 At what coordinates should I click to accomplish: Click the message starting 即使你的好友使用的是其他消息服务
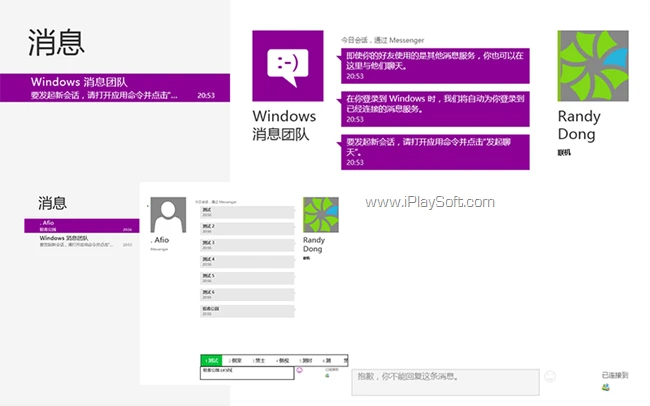pyautogui.click(x=435, y=66)
